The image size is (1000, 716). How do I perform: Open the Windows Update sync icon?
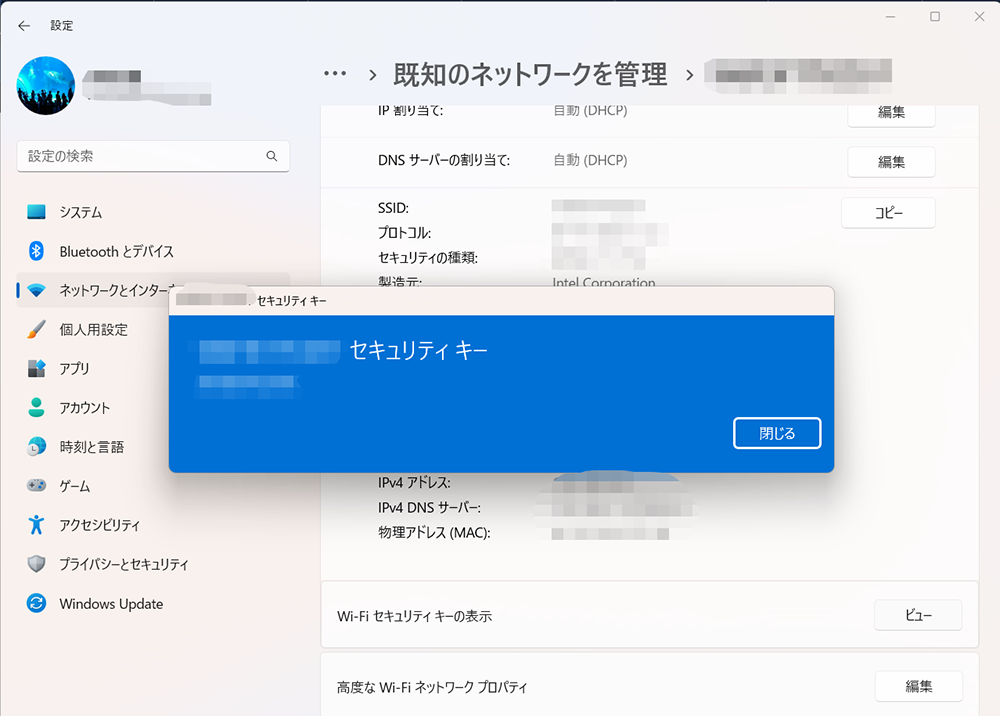click(x=37, y=604)
